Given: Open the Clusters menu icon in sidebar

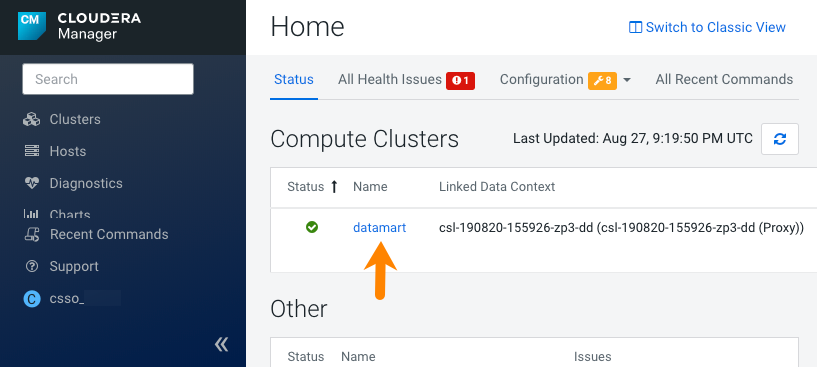Looking at the screenshot, I should tap(31, 119).
